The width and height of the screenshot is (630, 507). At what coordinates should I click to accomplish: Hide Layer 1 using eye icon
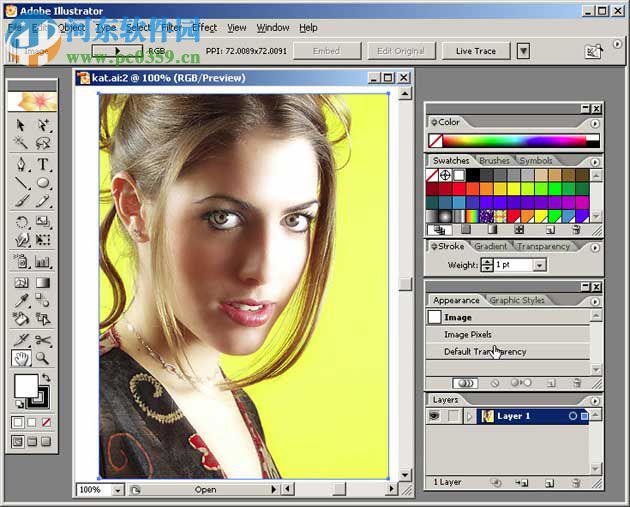point(434,416)
